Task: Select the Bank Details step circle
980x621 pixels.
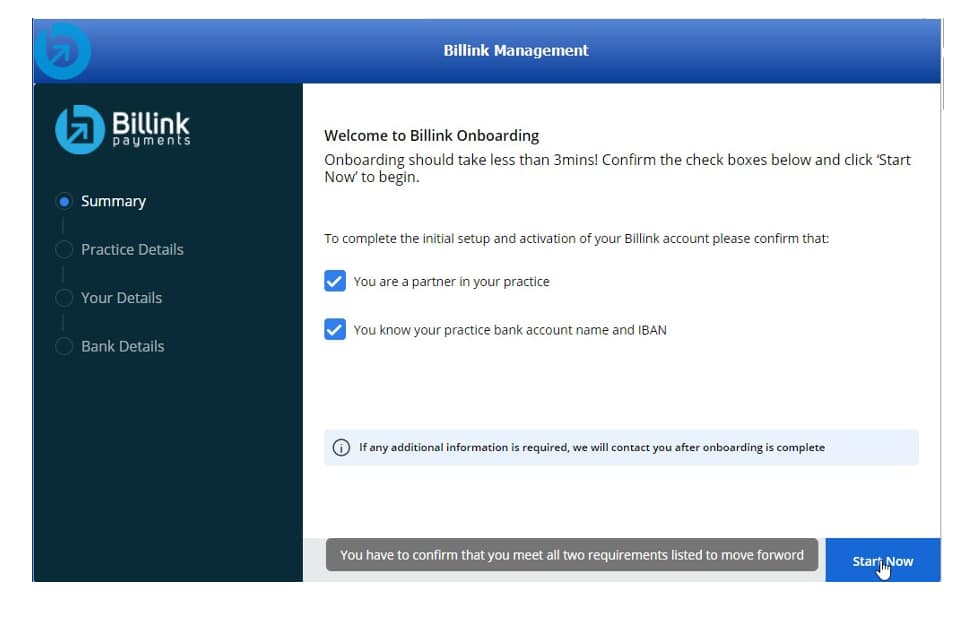Action: (65, 346)
